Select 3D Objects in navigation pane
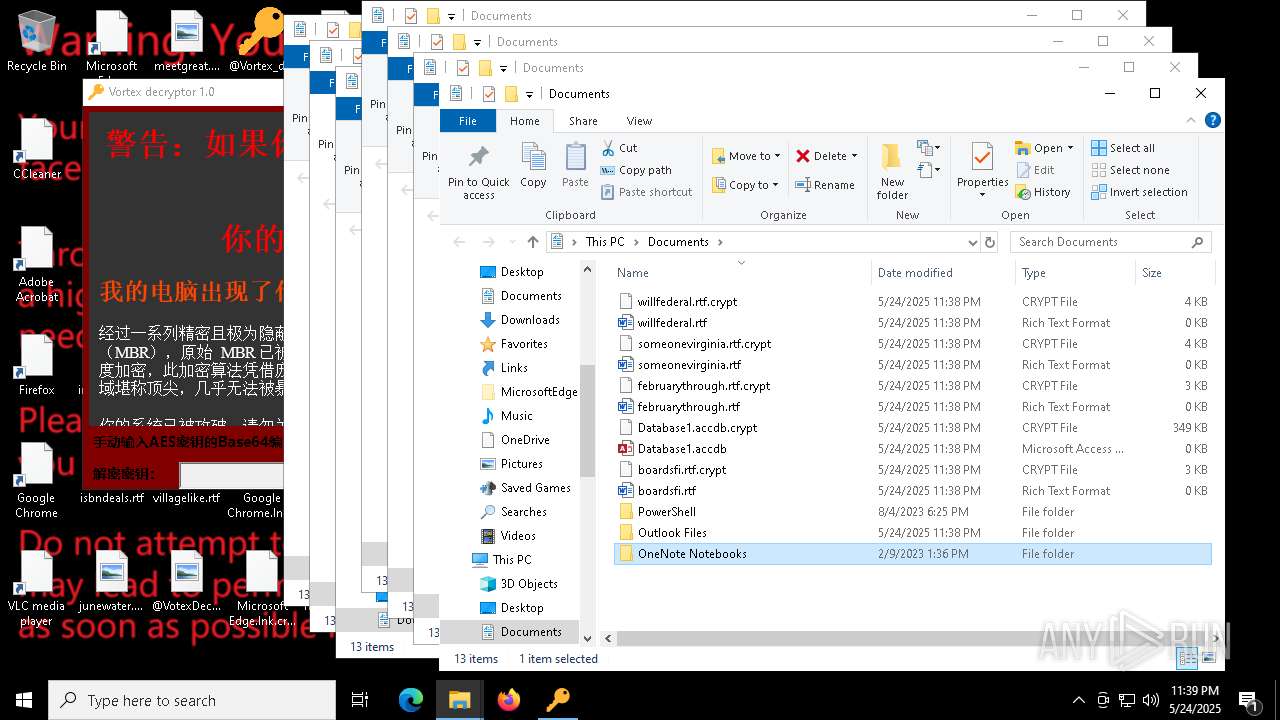 (529, 584)
